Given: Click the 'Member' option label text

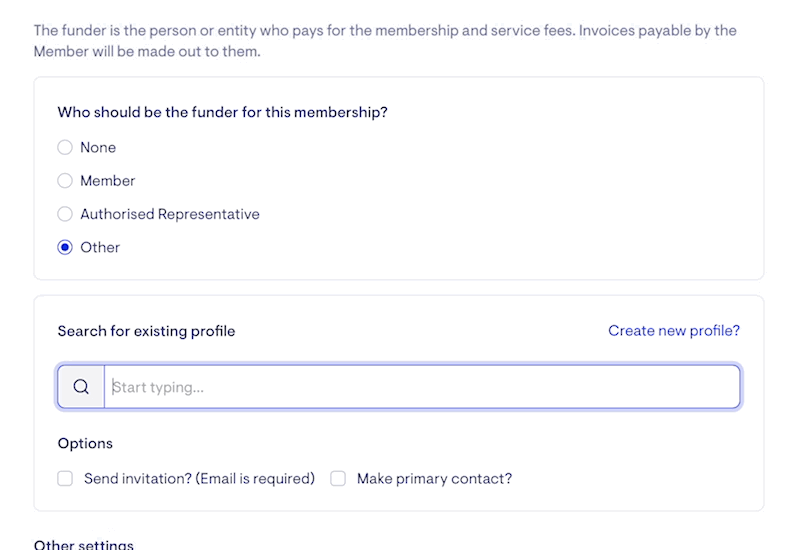Looking at the screenshot, I should point(108,181).
